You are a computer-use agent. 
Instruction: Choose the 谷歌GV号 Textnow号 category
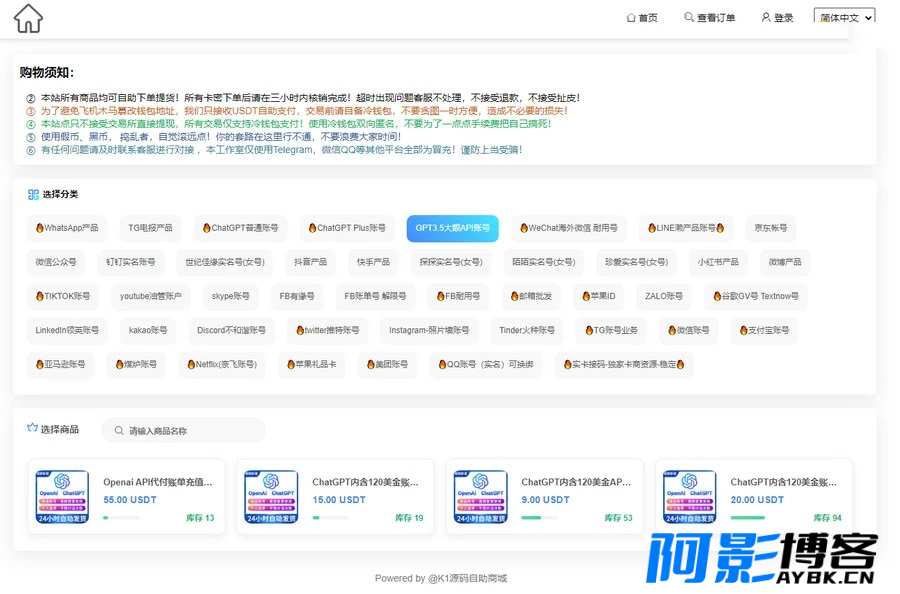click(756, 296)
